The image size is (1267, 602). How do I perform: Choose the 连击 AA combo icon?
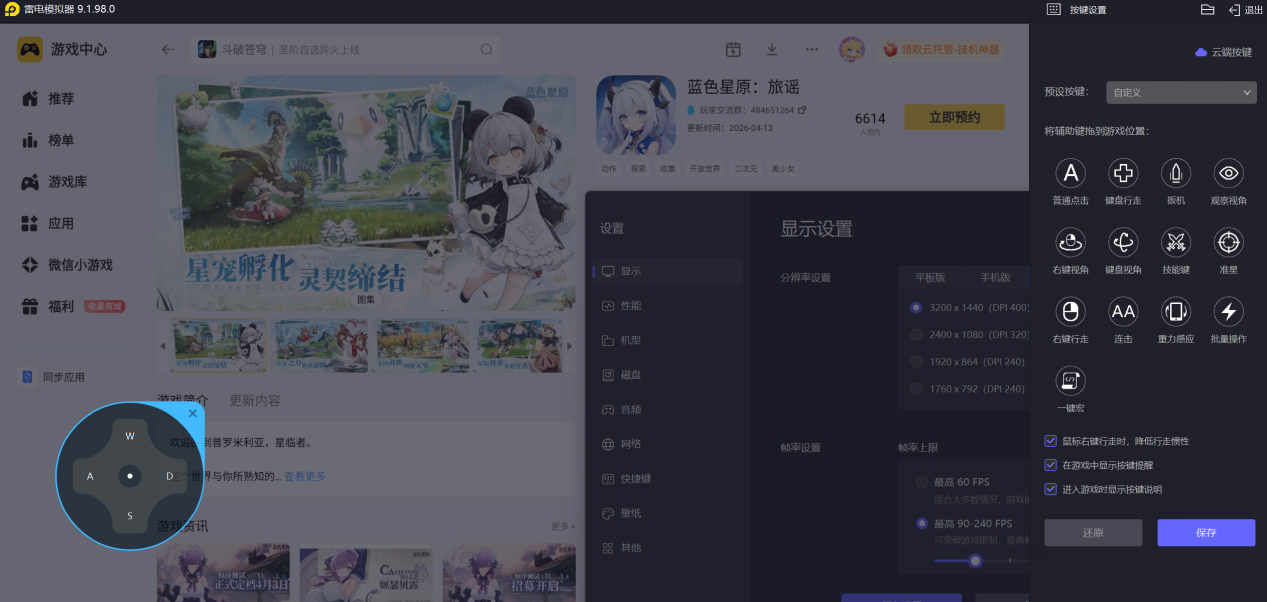click(x=1123, y=311)
